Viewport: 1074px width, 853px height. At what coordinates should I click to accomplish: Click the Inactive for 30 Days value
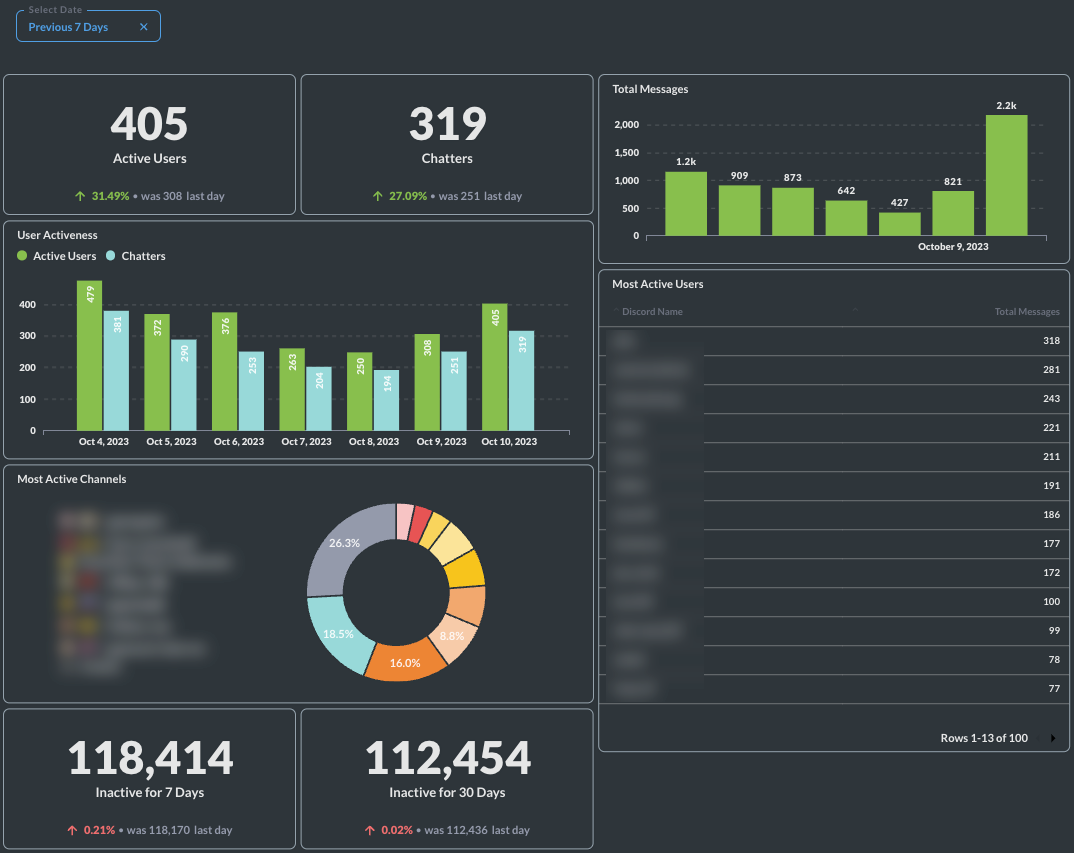tap(447, 759)
